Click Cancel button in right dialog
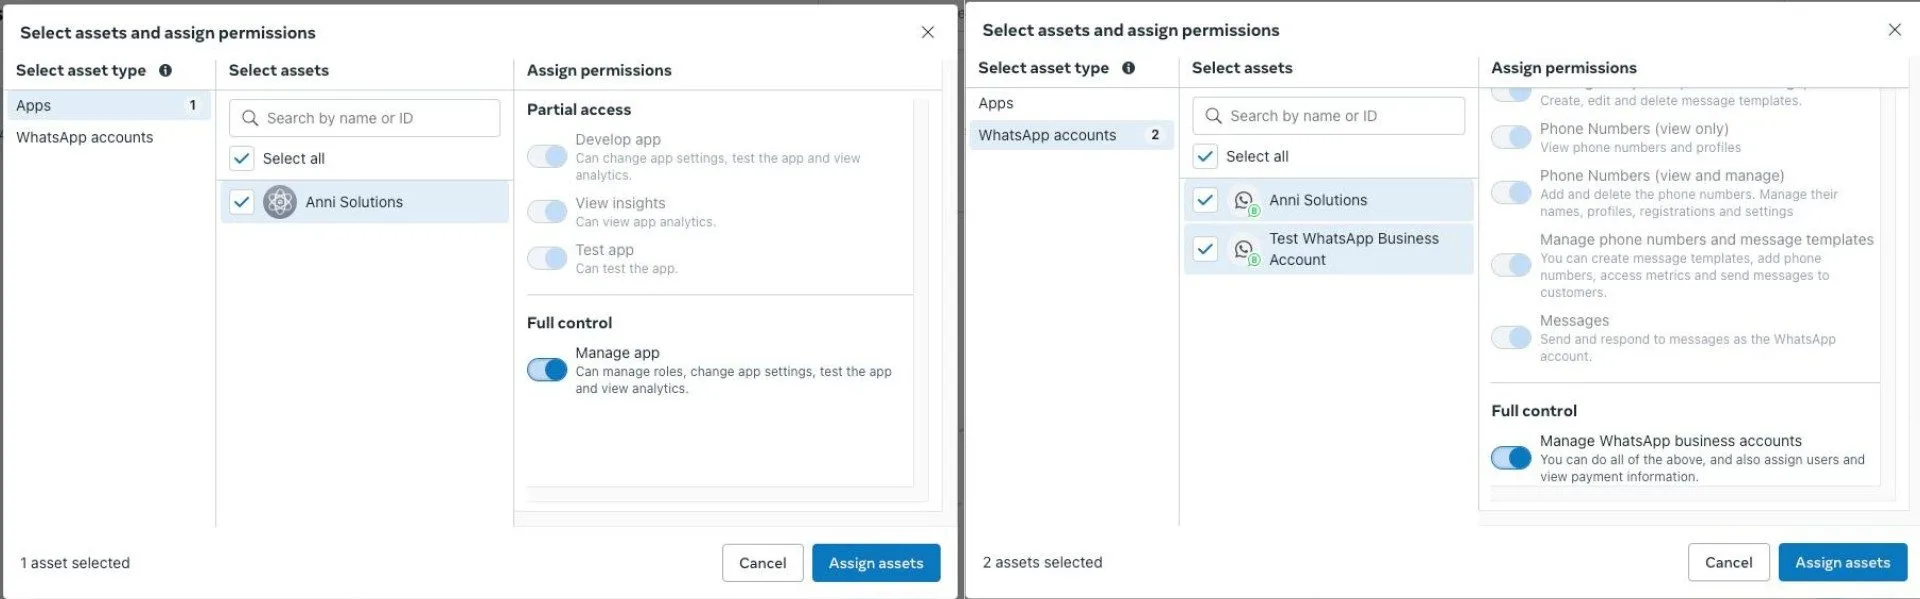 (1728, 562)
